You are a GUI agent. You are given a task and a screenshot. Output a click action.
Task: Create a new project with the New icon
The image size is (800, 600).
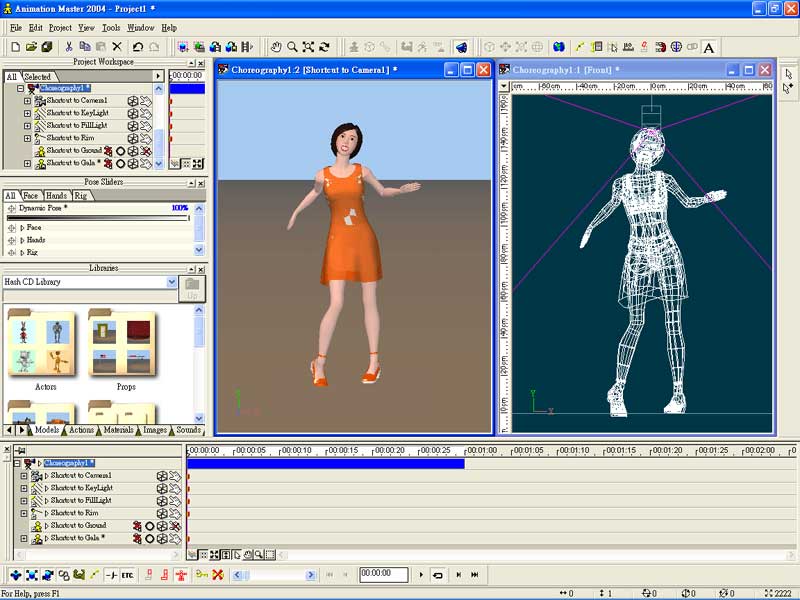[x=15, y=47]
